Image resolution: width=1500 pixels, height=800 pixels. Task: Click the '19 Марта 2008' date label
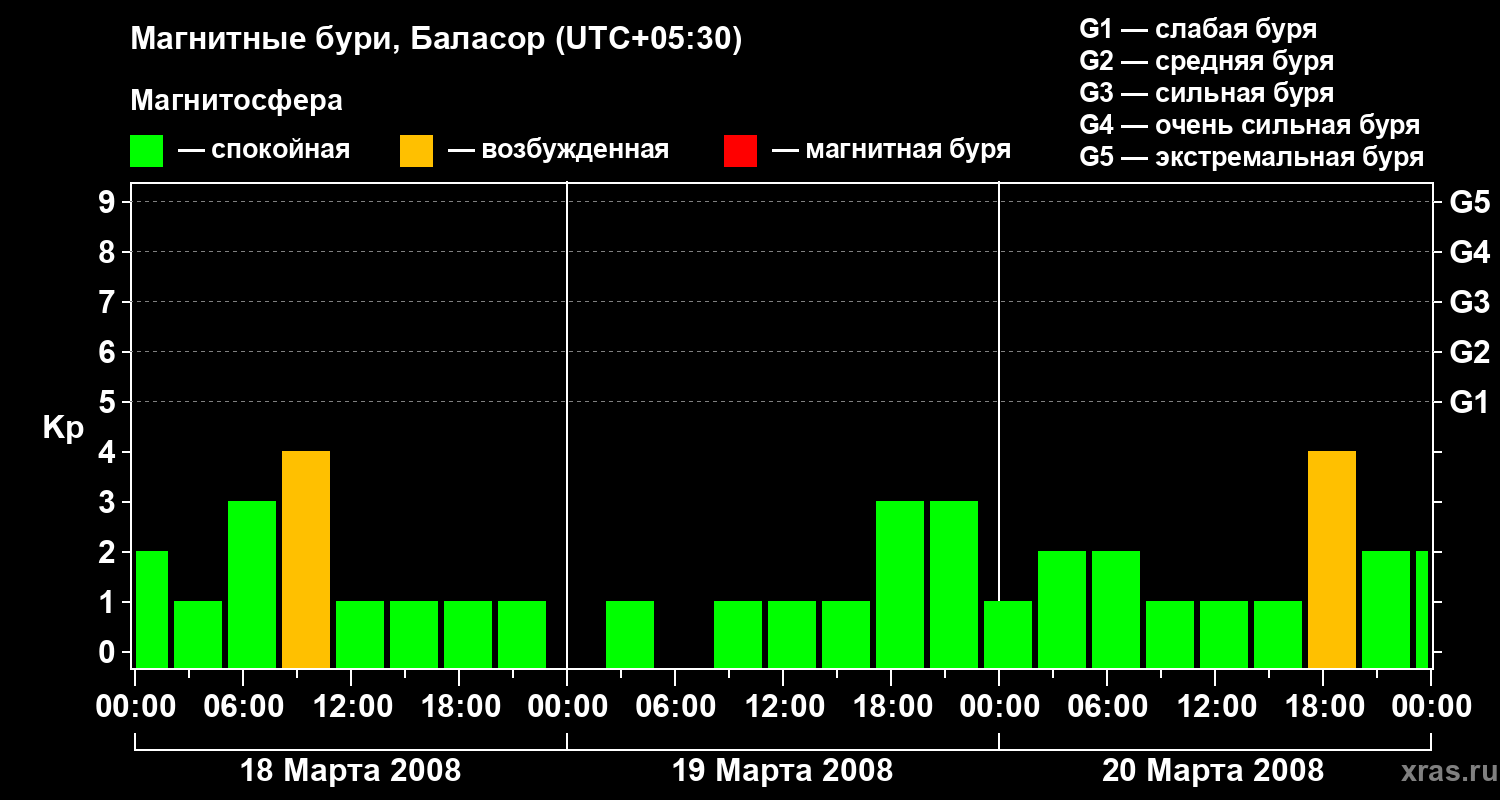pyautogui.click(x=782, y=771)
